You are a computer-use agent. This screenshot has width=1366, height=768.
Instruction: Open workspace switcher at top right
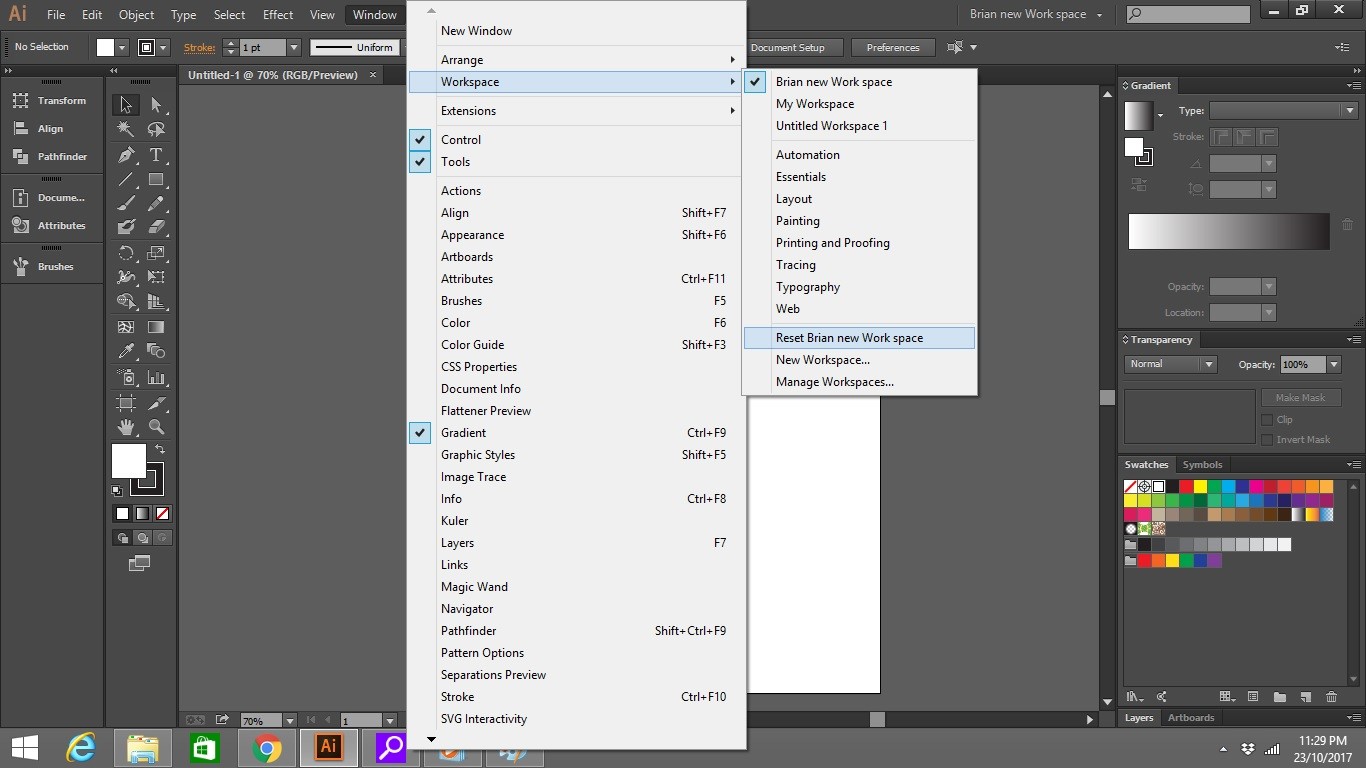(x=1036, y=14)
